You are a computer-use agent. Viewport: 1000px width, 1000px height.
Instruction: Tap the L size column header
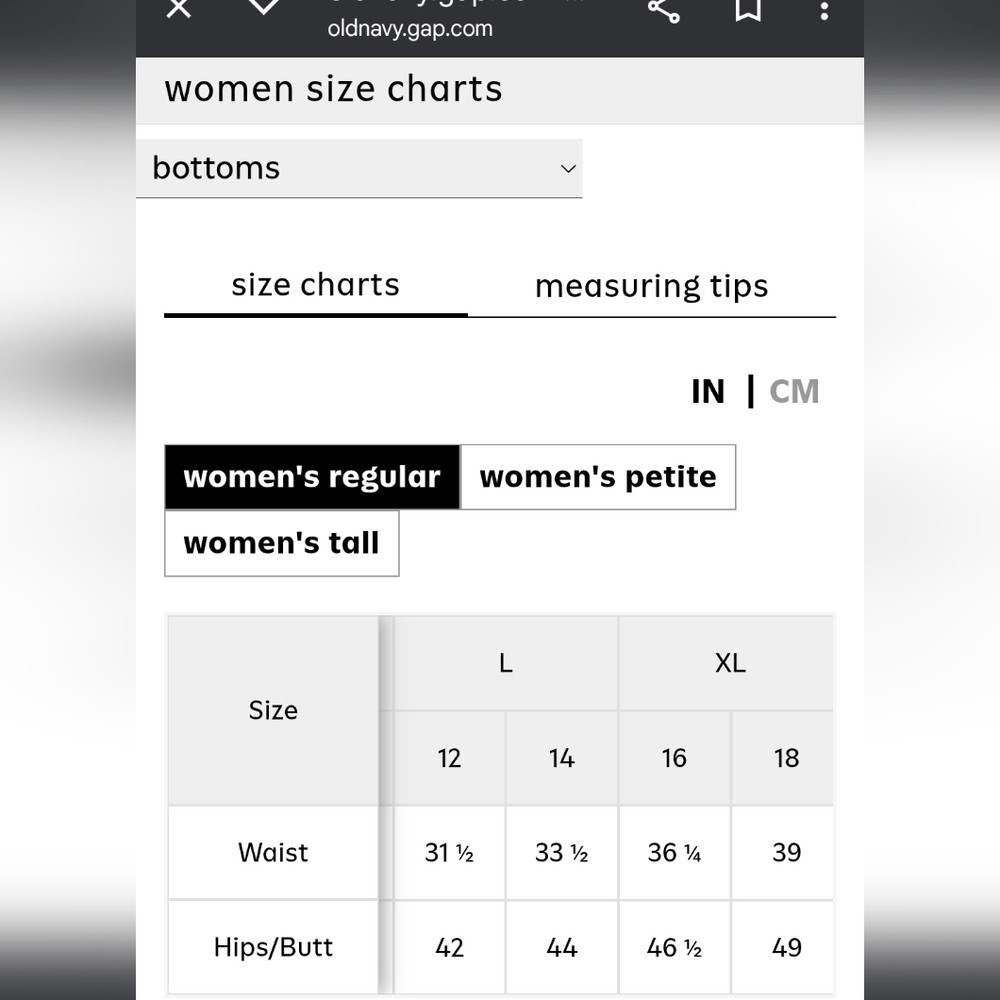point(505,663)
